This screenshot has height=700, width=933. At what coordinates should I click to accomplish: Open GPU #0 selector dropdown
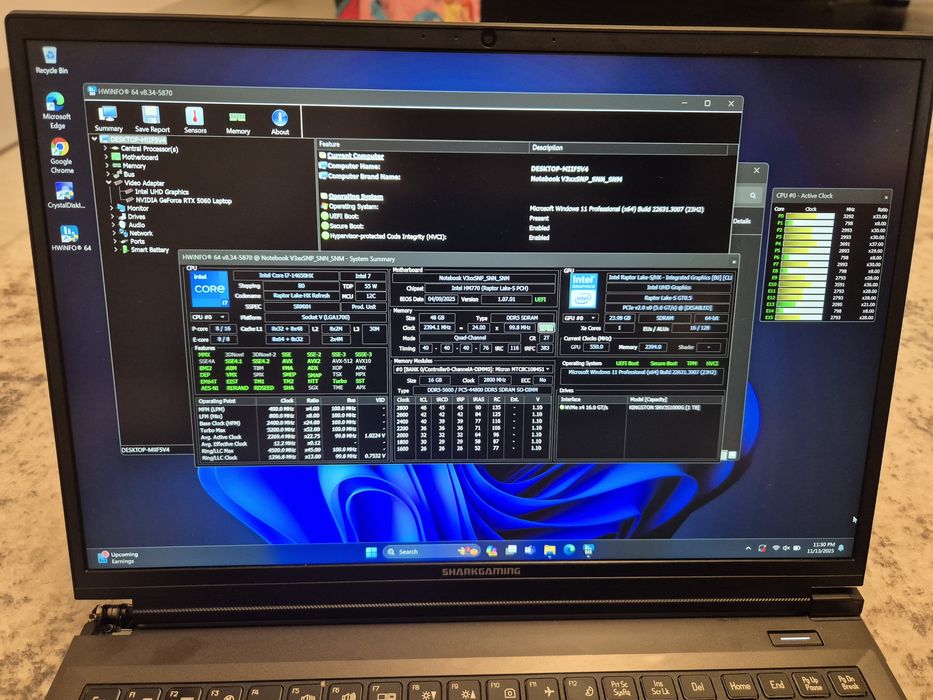pos(580,318)
